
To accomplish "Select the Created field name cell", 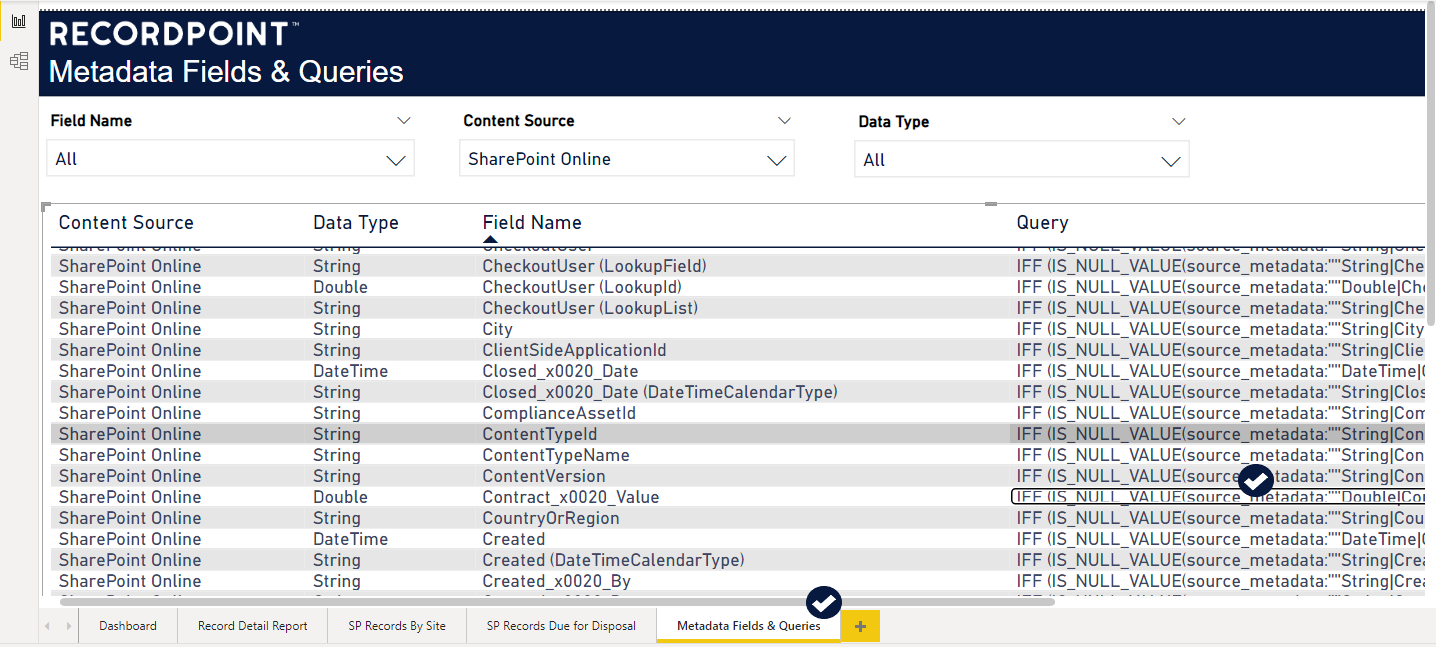I will (514, 539).
